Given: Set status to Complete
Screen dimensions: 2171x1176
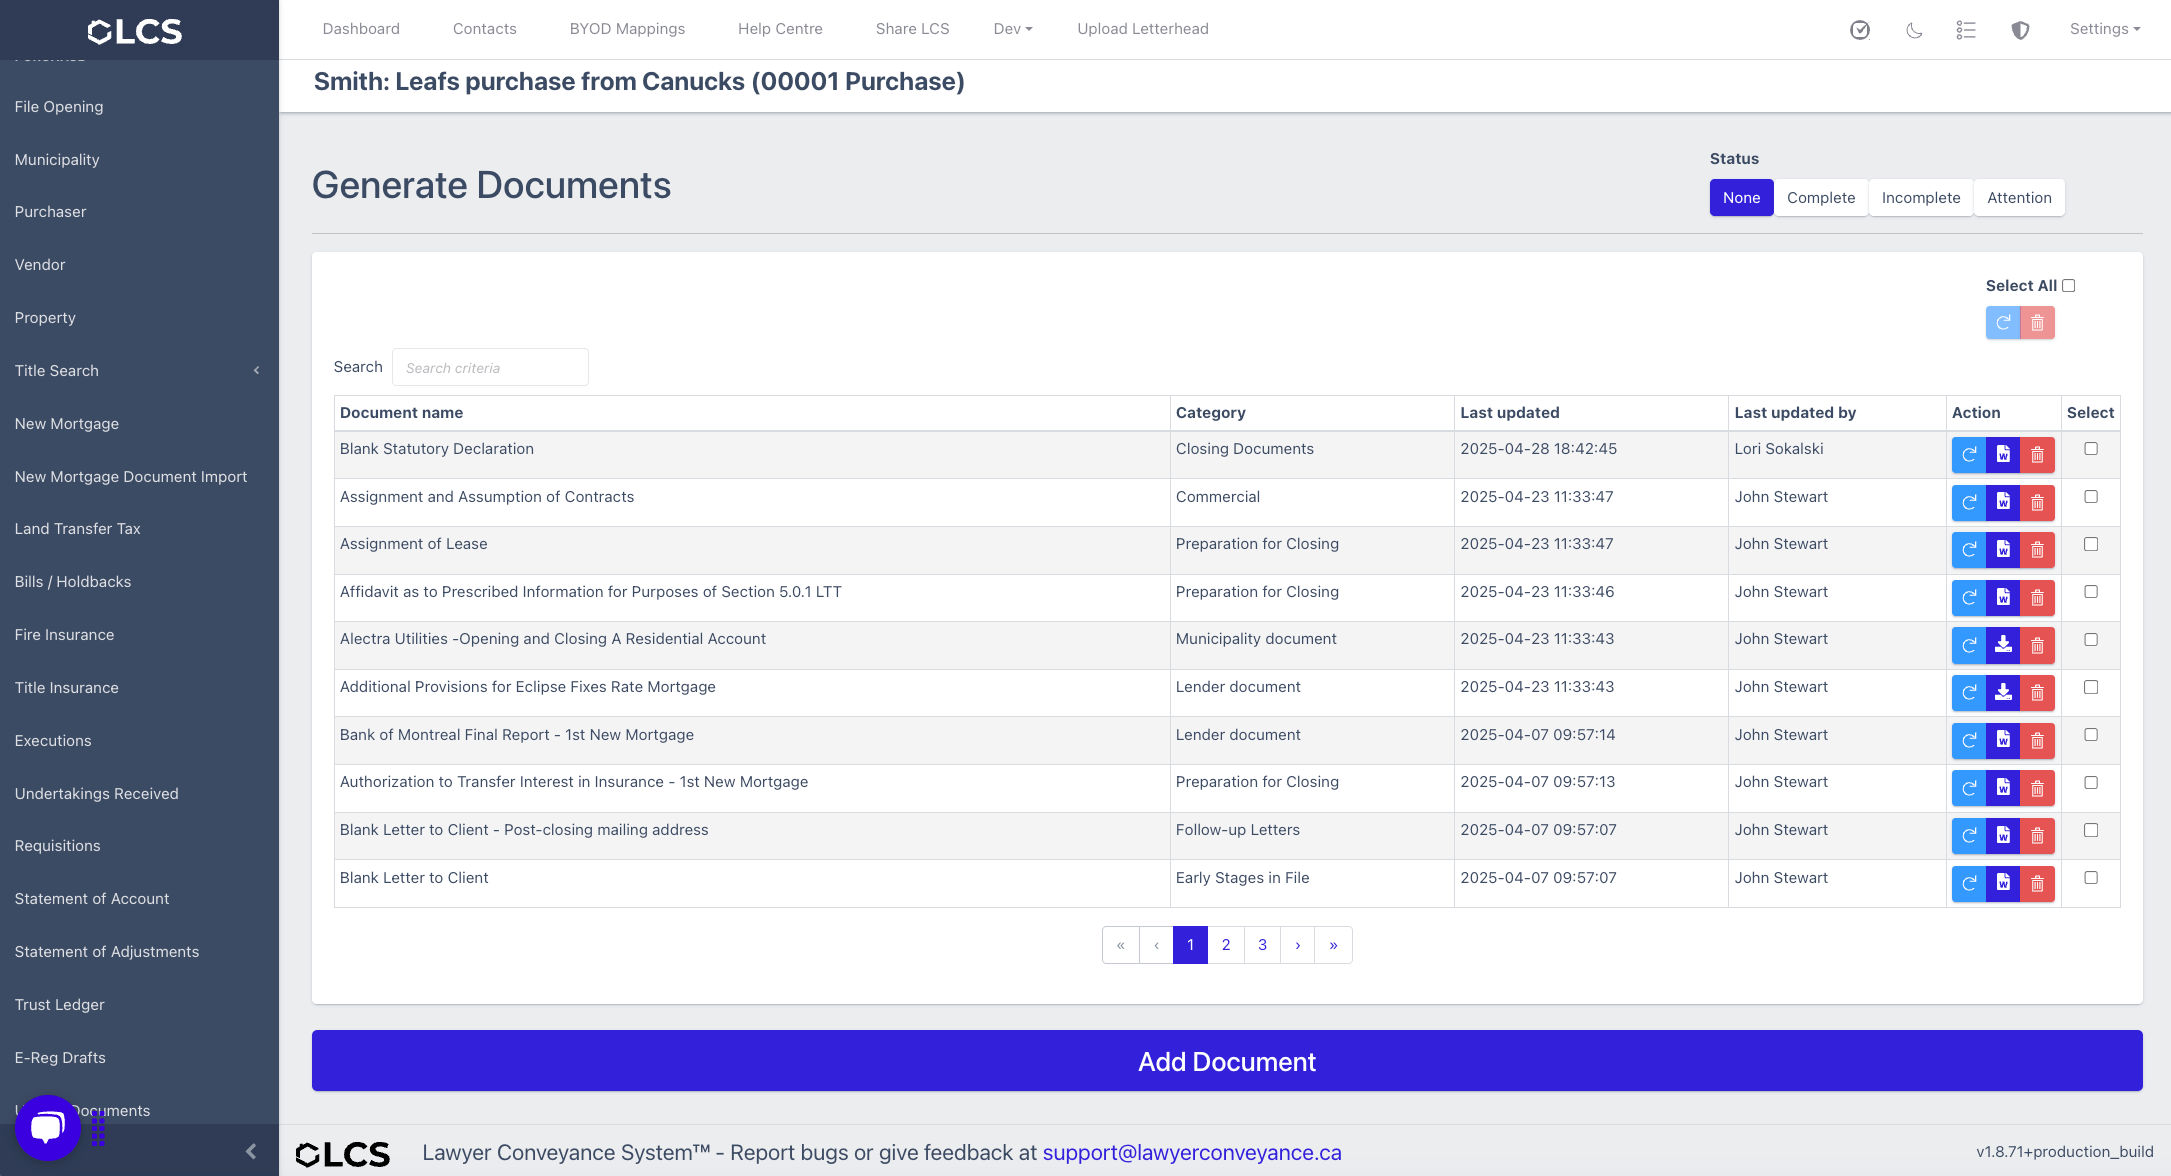Looking at the screenshot, I should pos(1821,198).
